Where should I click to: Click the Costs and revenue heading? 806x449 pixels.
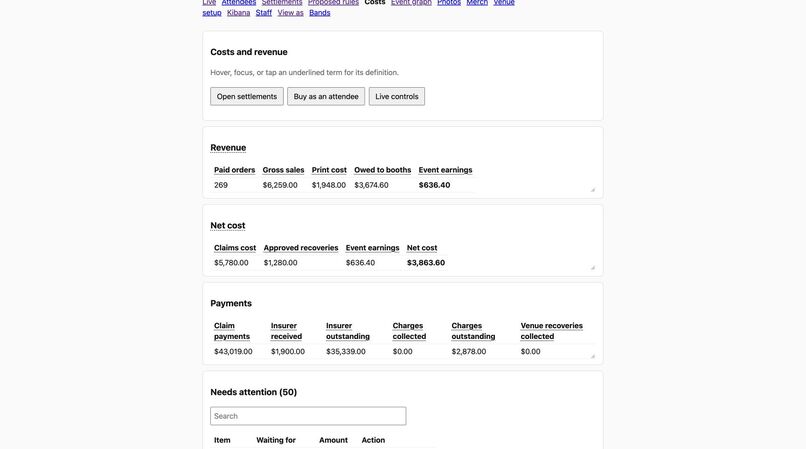coord(249,52)
